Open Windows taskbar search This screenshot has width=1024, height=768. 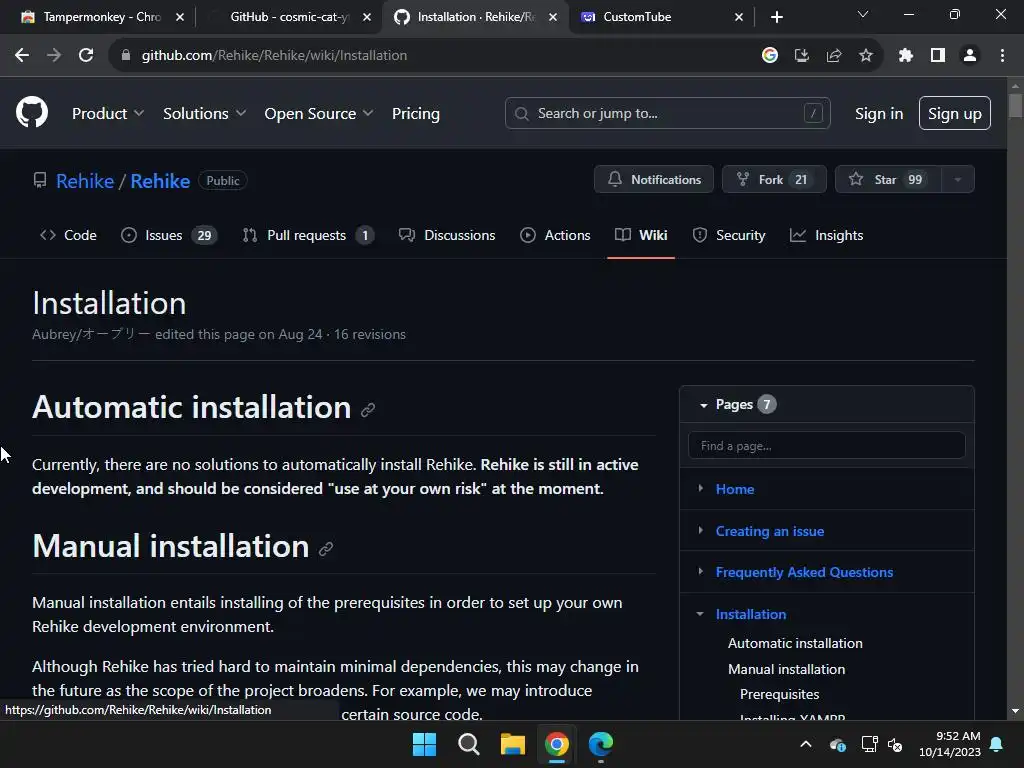pyautogui.click(x=469, y=744)
